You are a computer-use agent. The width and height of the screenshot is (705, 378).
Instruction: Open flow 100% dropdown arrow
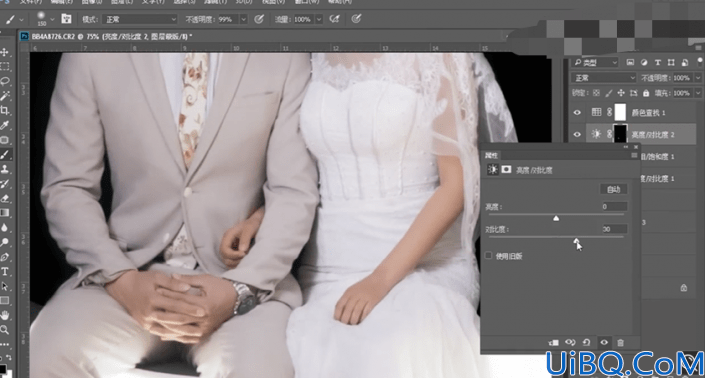coord(319,19)
